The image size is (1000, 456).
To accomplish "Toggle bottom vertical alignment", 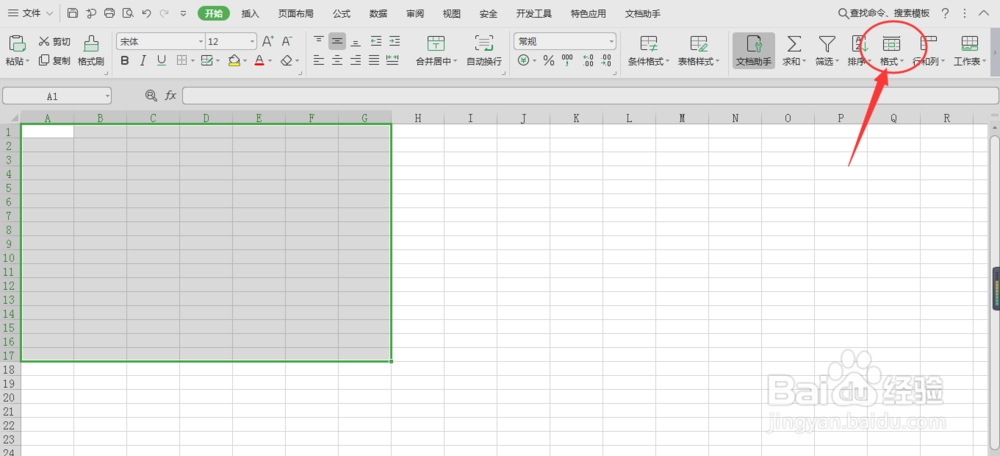I will (356, 41).
